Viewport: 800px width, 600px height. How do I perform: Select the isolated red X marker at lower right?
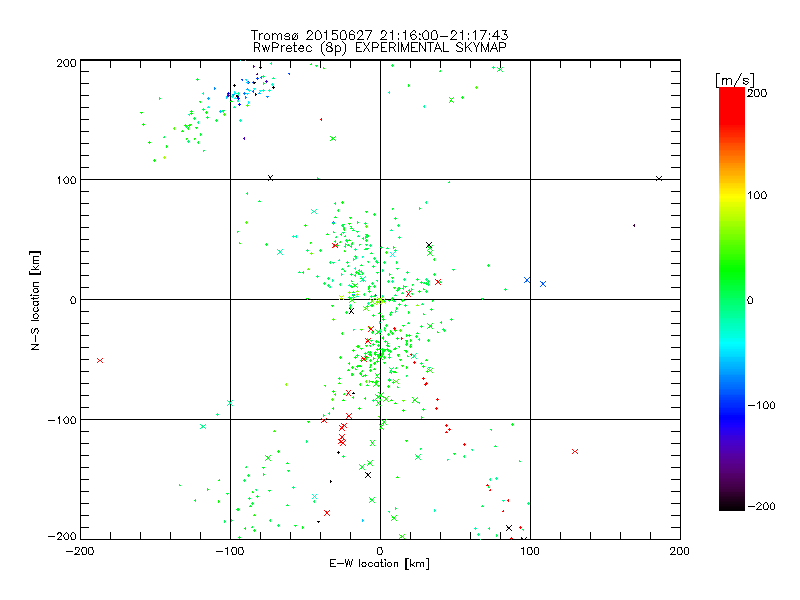[575, 451]
